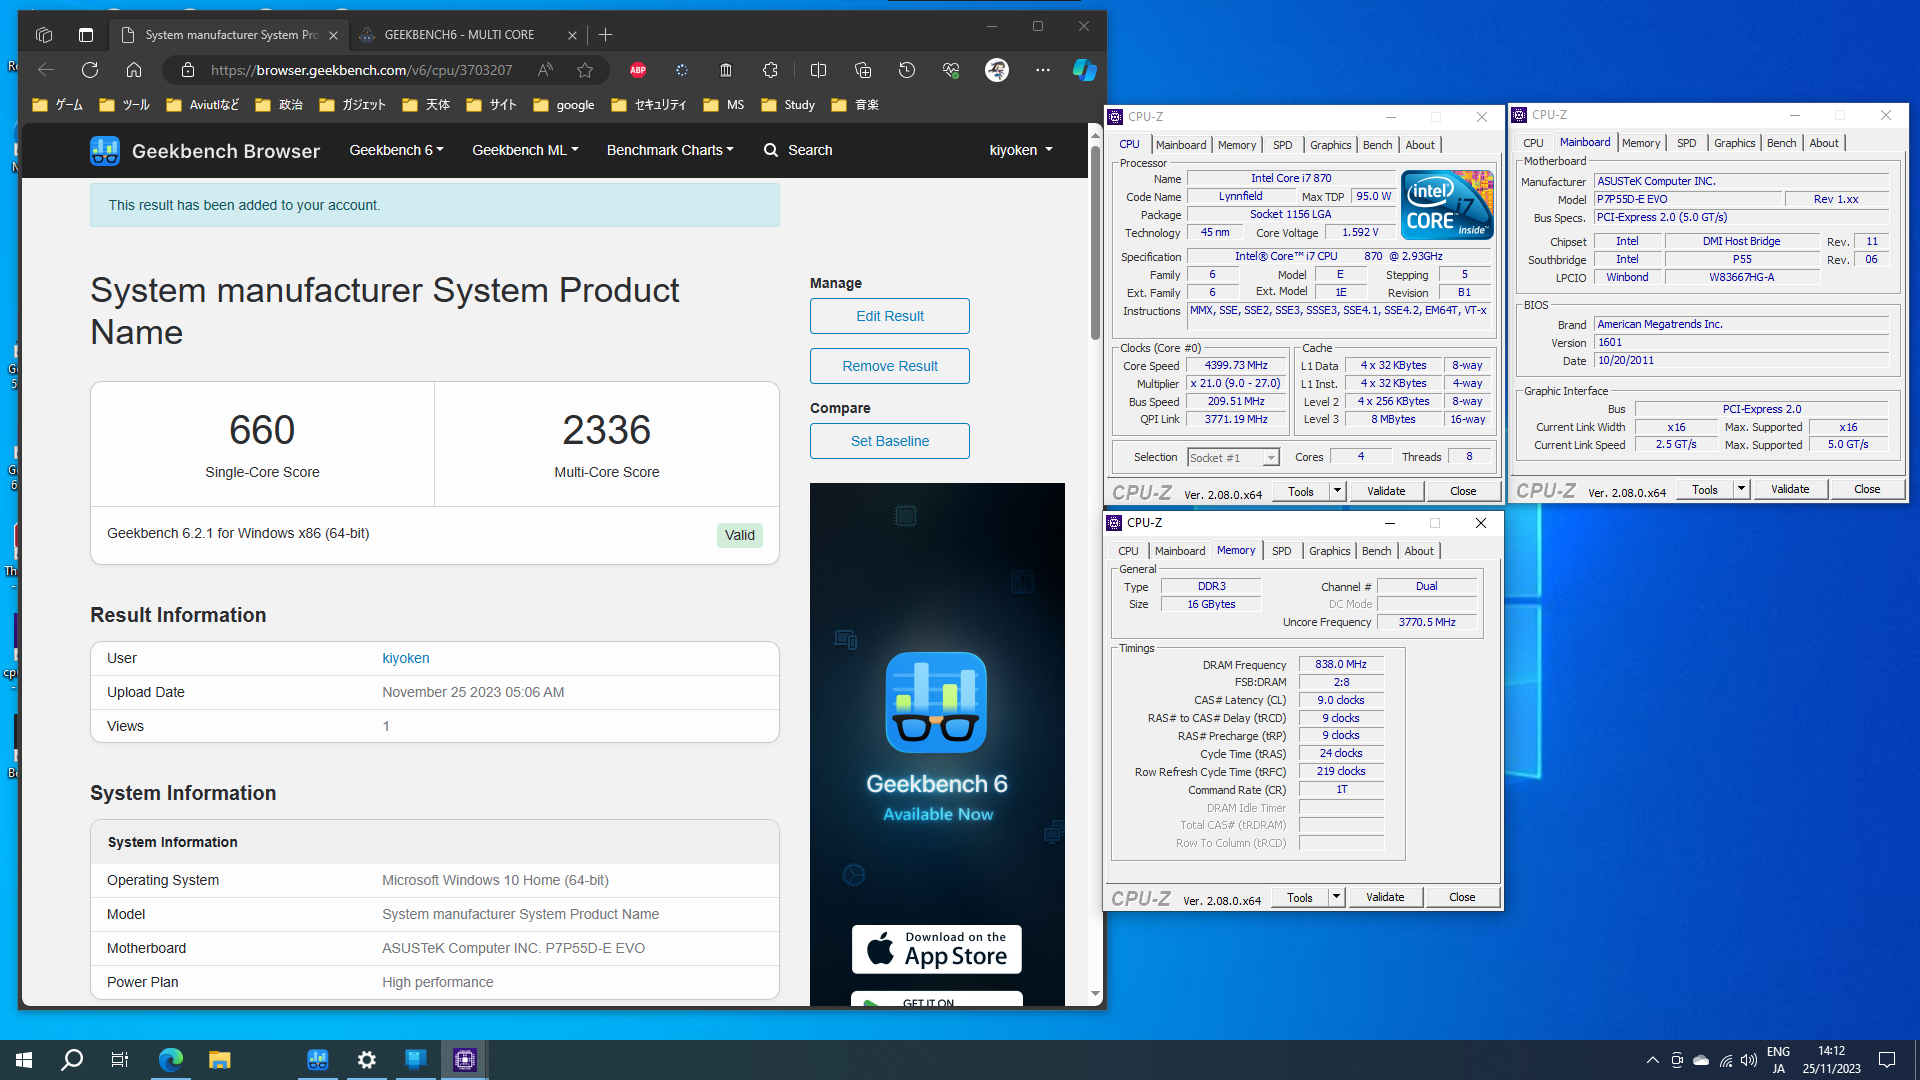Screen dimensions: 1920x1080
Task: Open File Explorer from taskbar
Action: [220, 1060]
